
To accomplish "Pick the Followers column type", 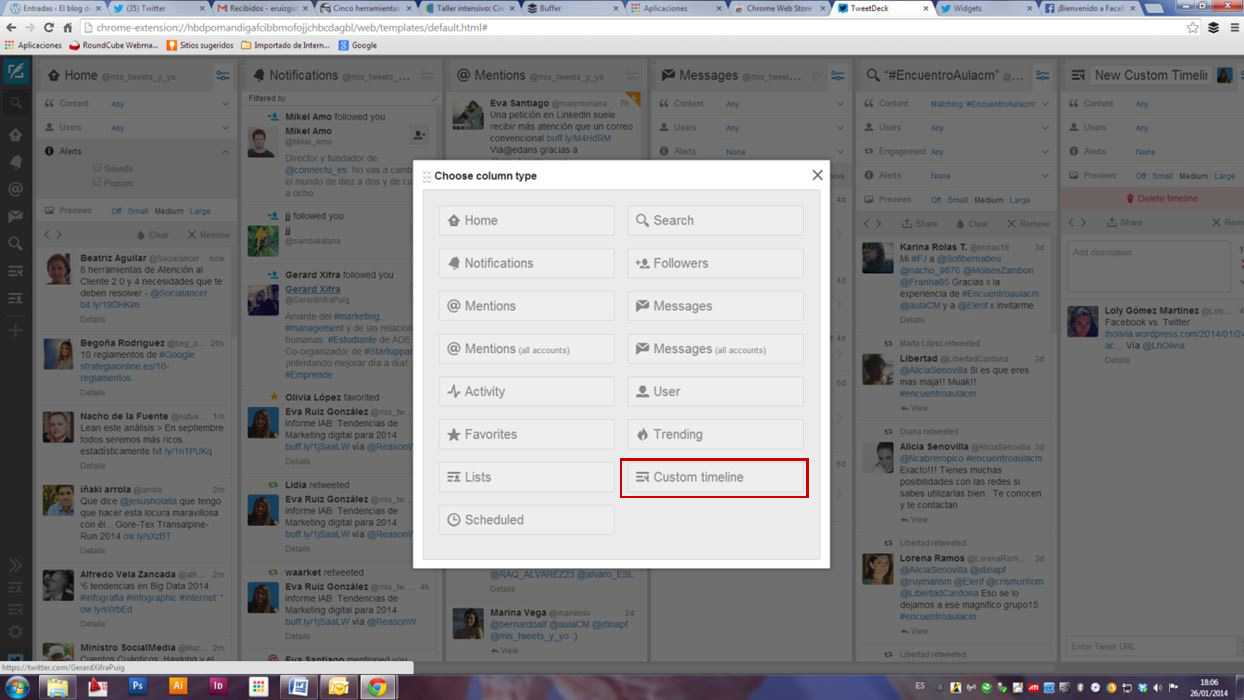I will coord(714,264).
